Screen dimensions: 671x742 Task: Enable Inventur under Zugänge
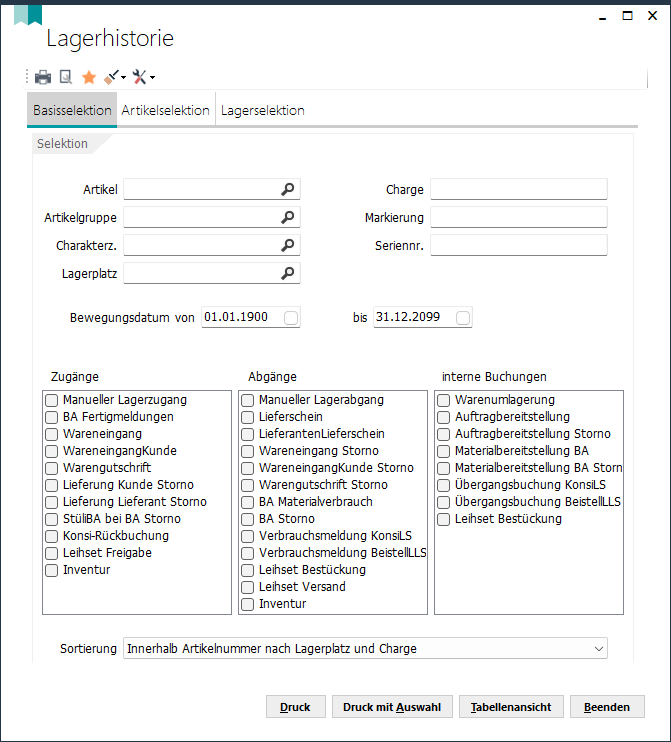pos(52,570)
